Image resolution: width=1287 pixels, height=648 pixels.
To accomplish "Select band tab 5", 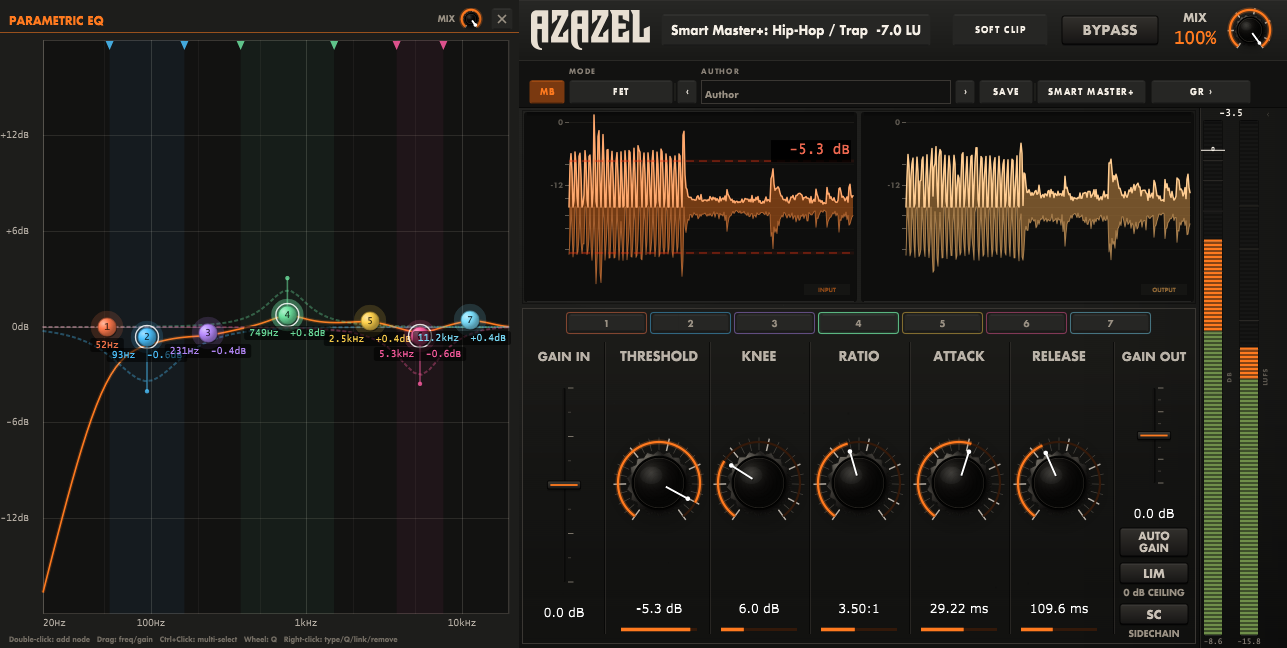I will [x=942, y=323].
